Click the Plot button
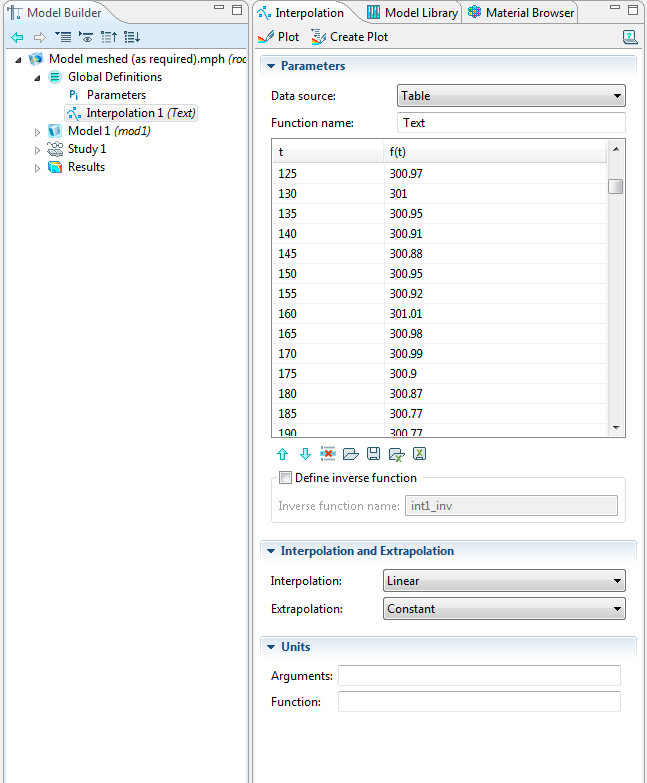647x783 pixels. point(279,37)
